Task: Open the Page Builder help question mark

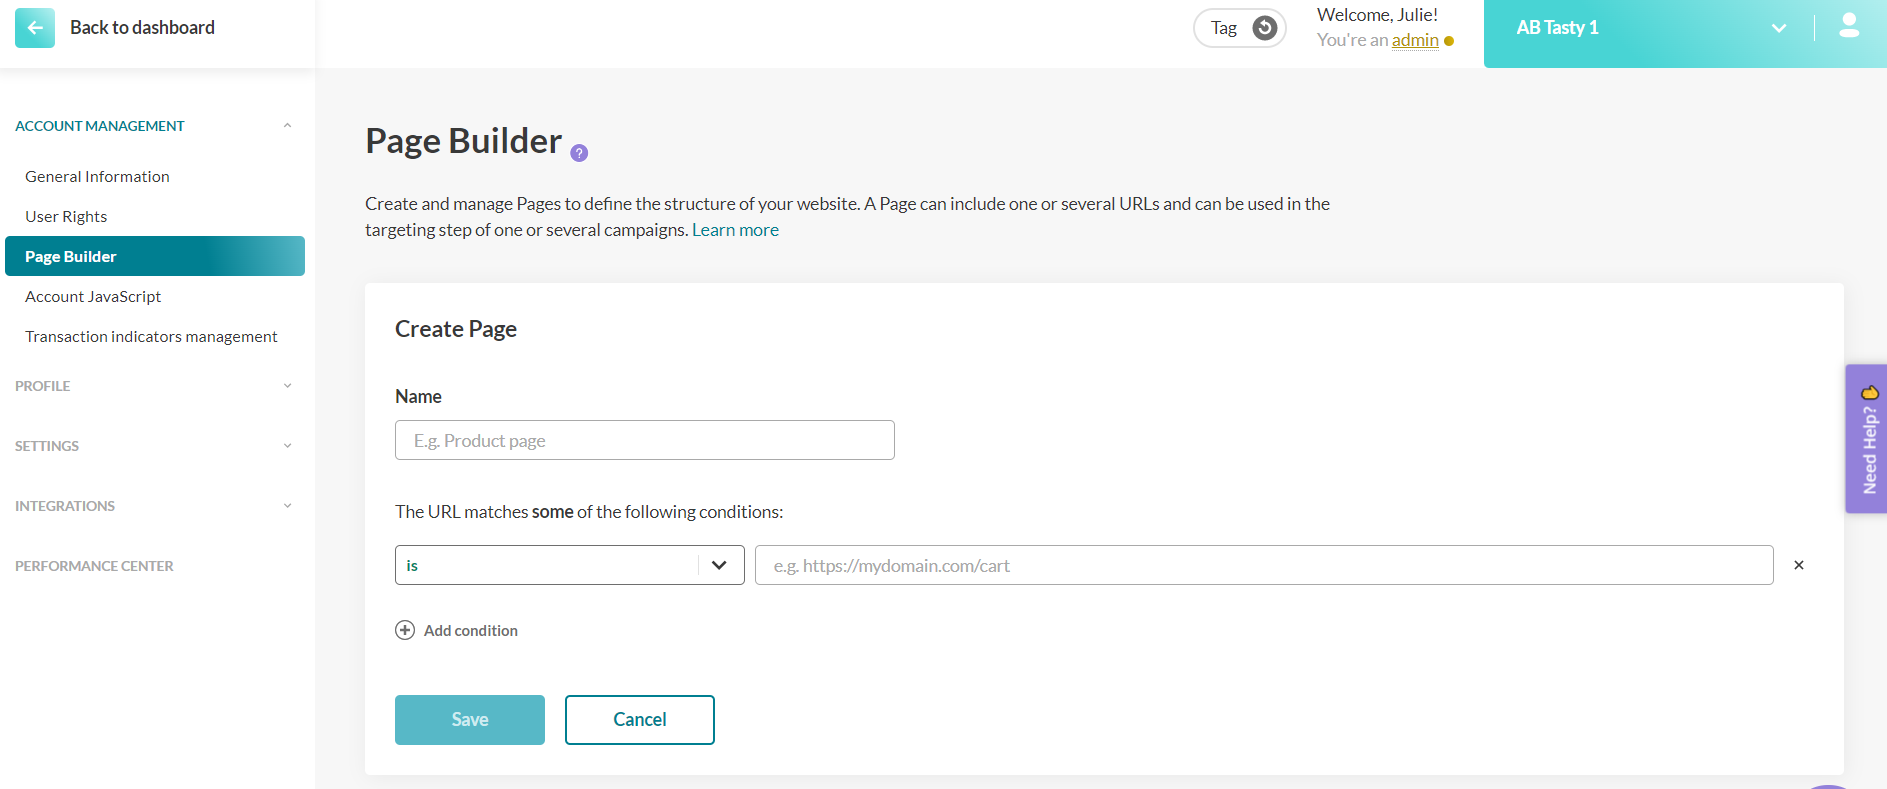Action: [579, 153]
